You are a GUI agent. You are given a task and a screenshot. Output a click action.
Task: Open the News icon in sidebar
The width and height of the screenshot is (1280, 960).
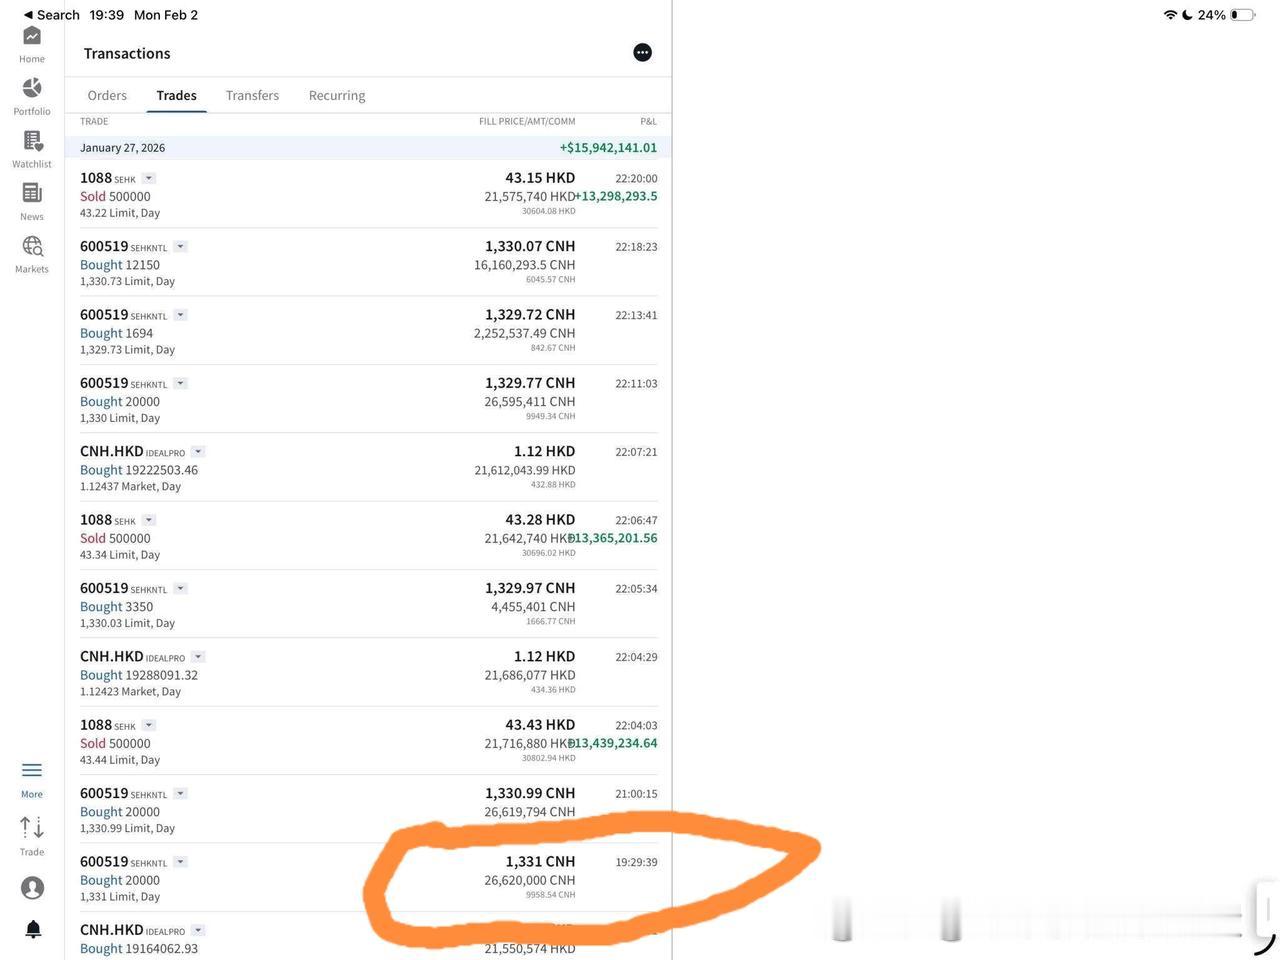[32, 193]
